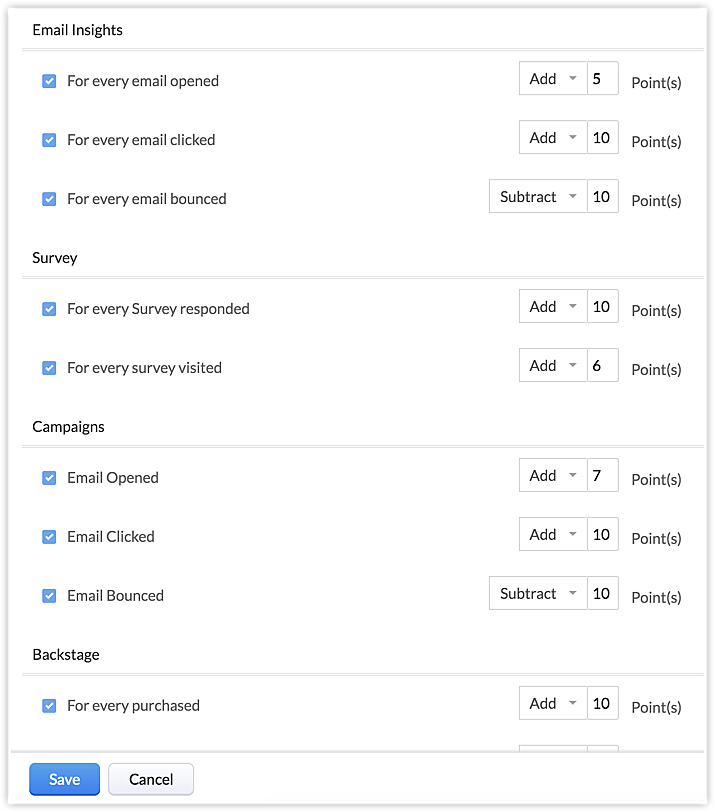715x812 pixels.
Task: Expand Add dropdown for Survey responded
Action: click(552, 307)
